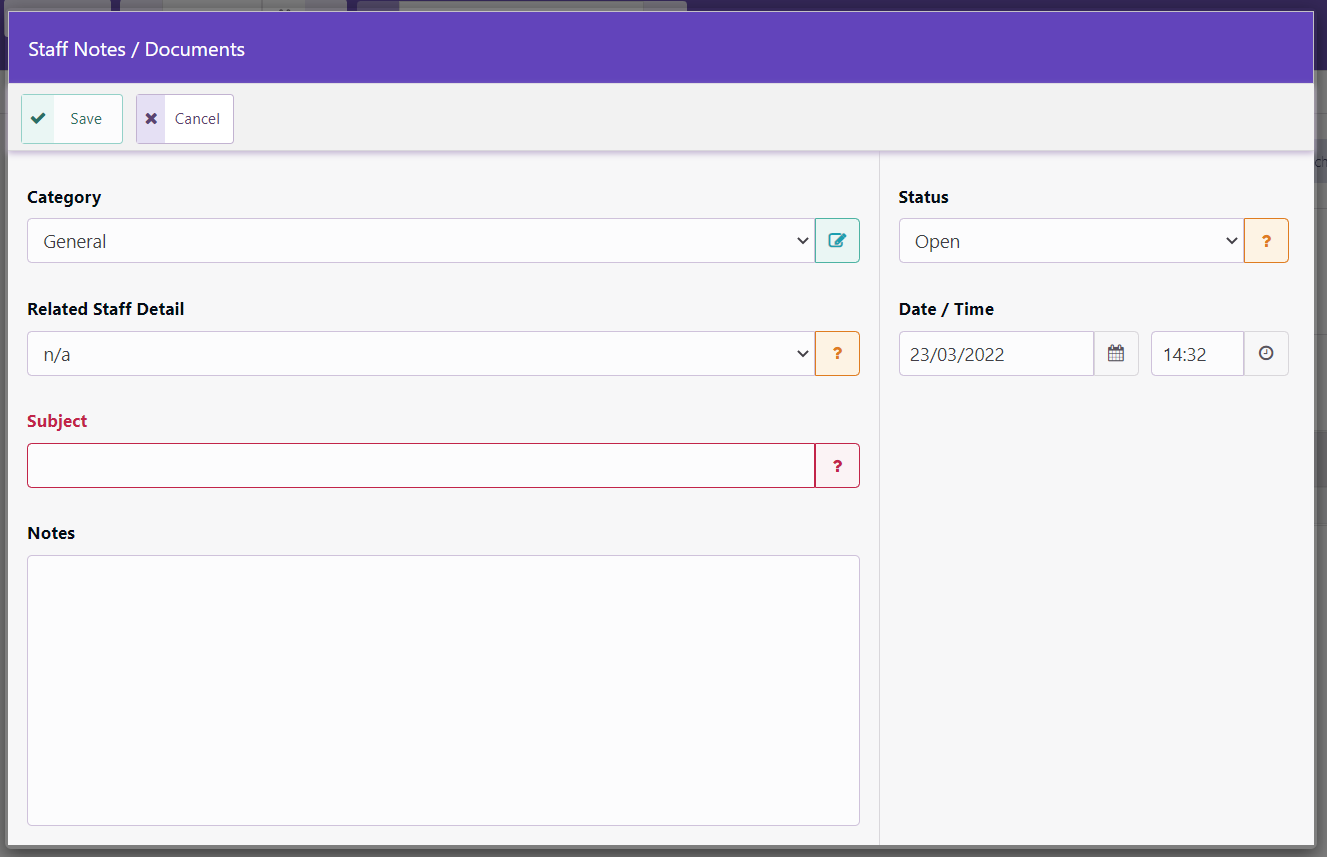Cancel the staff note dialog
Screen dimensions: 1327x857
tap(185, 119)
